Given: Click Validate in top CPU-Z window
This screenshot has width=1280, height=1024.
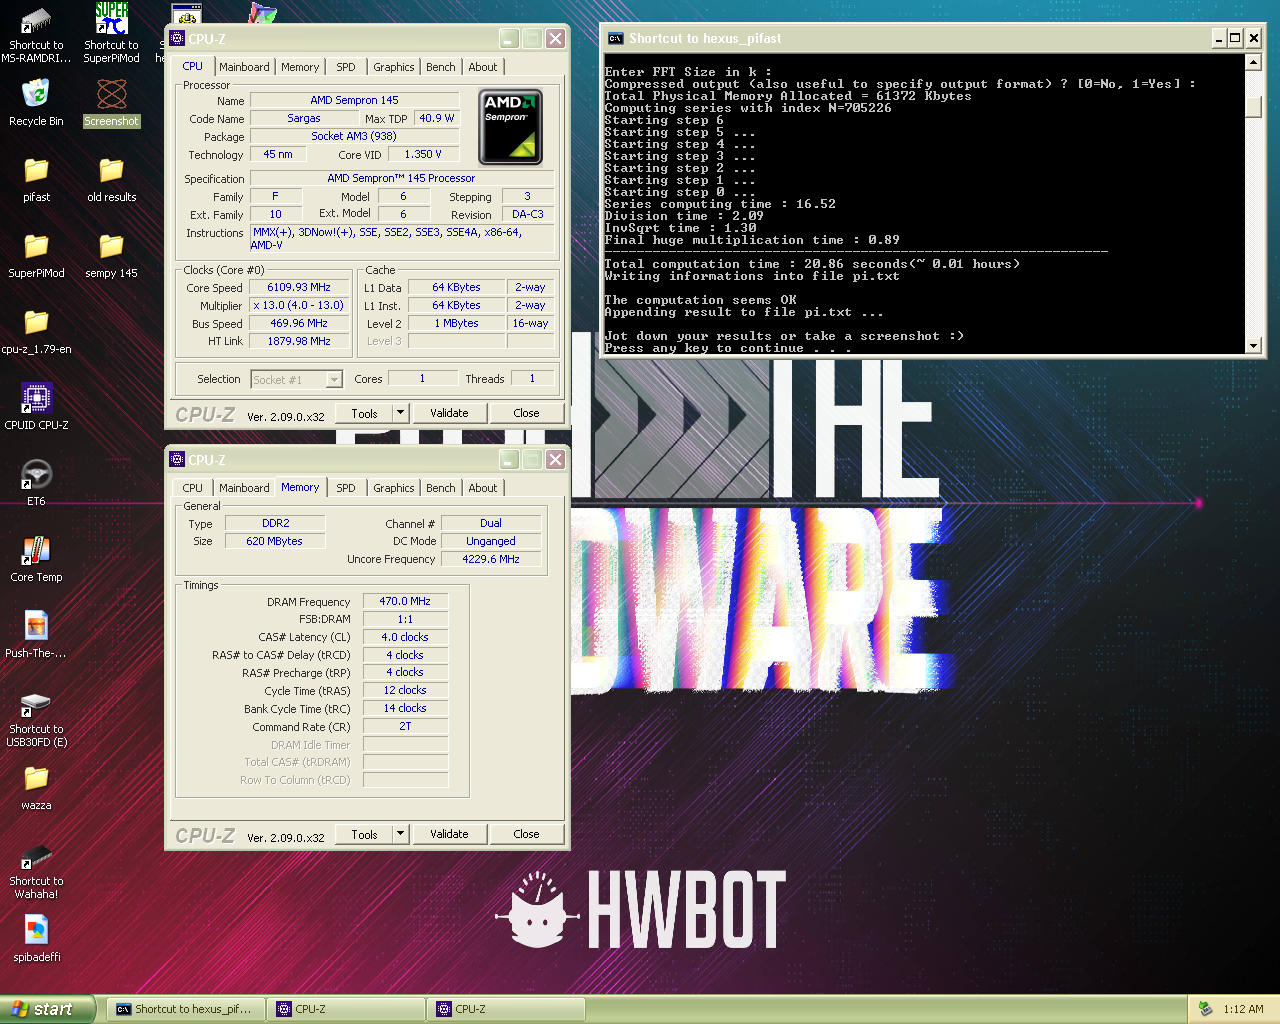Looking at the screenshot, I should pos(449,413).
